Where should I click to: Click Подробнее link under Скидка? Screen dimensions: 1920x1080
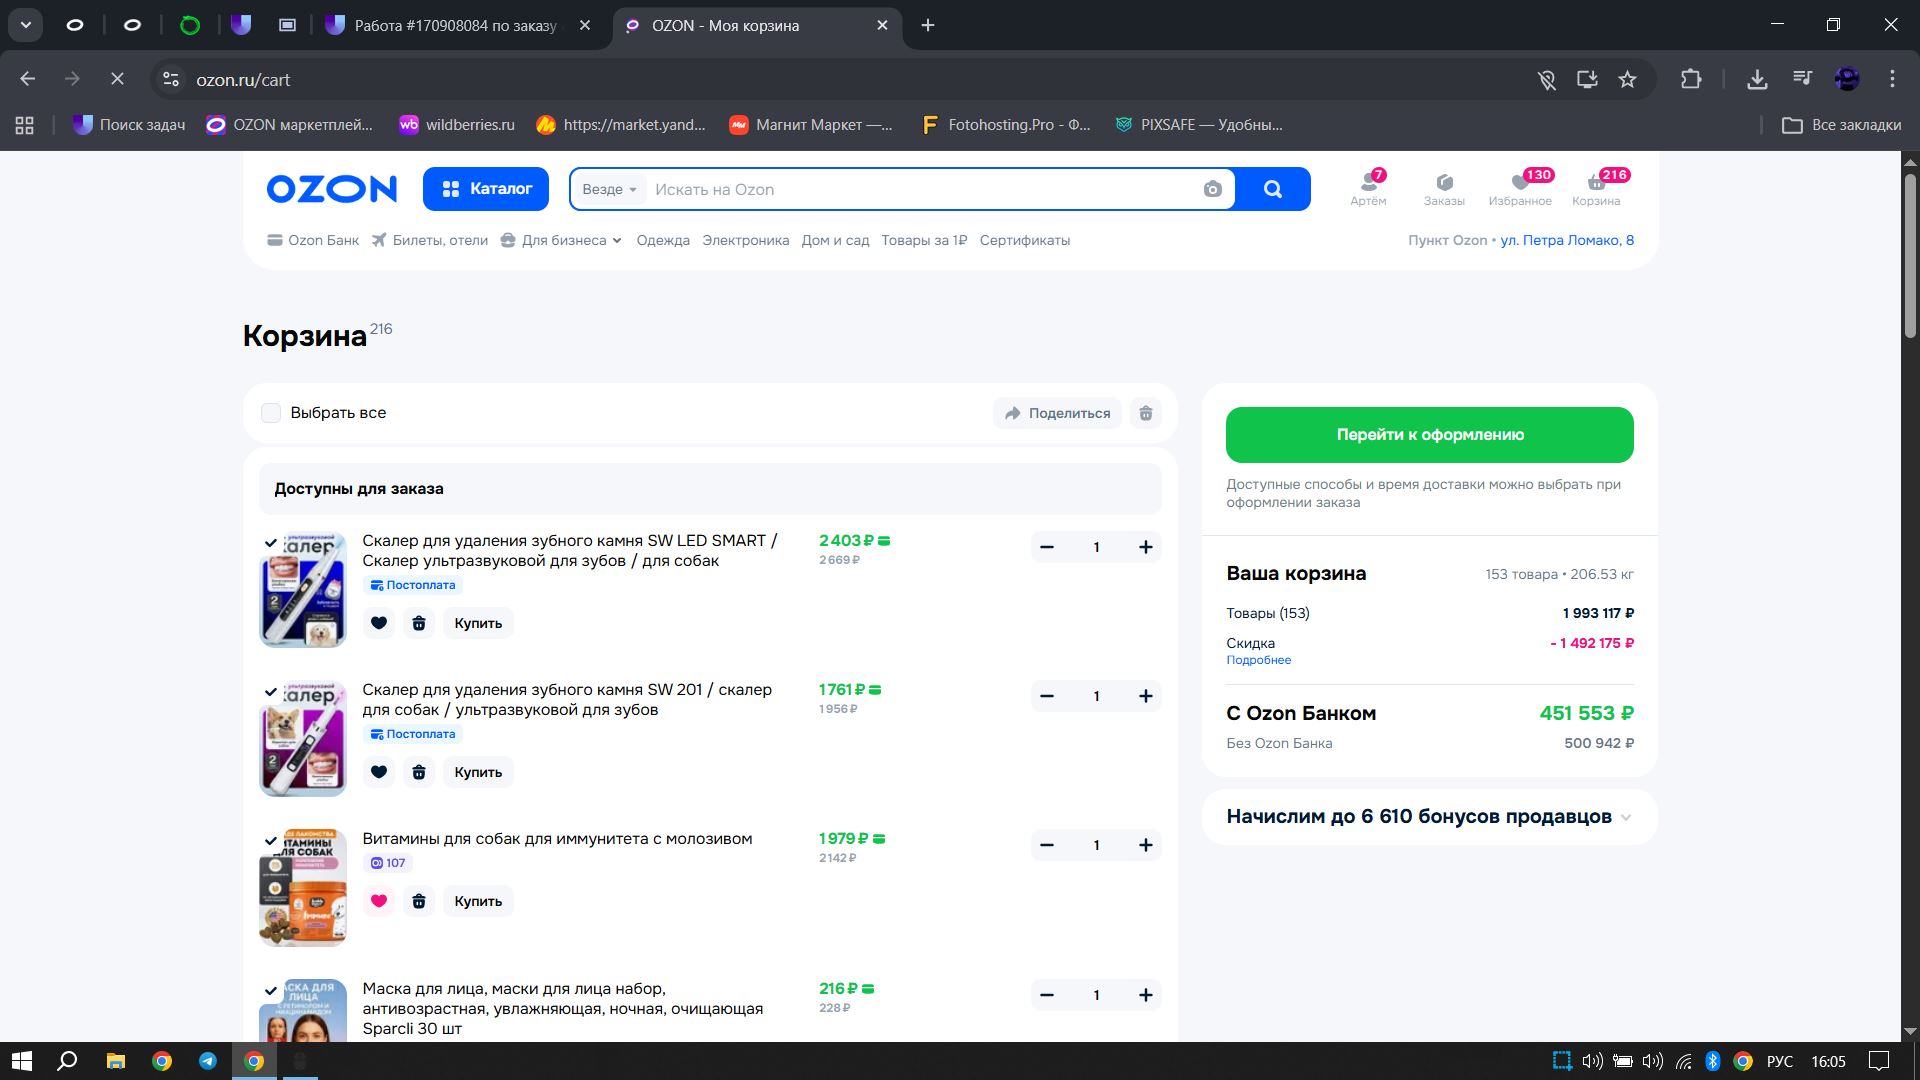(x=1258, y=660)
